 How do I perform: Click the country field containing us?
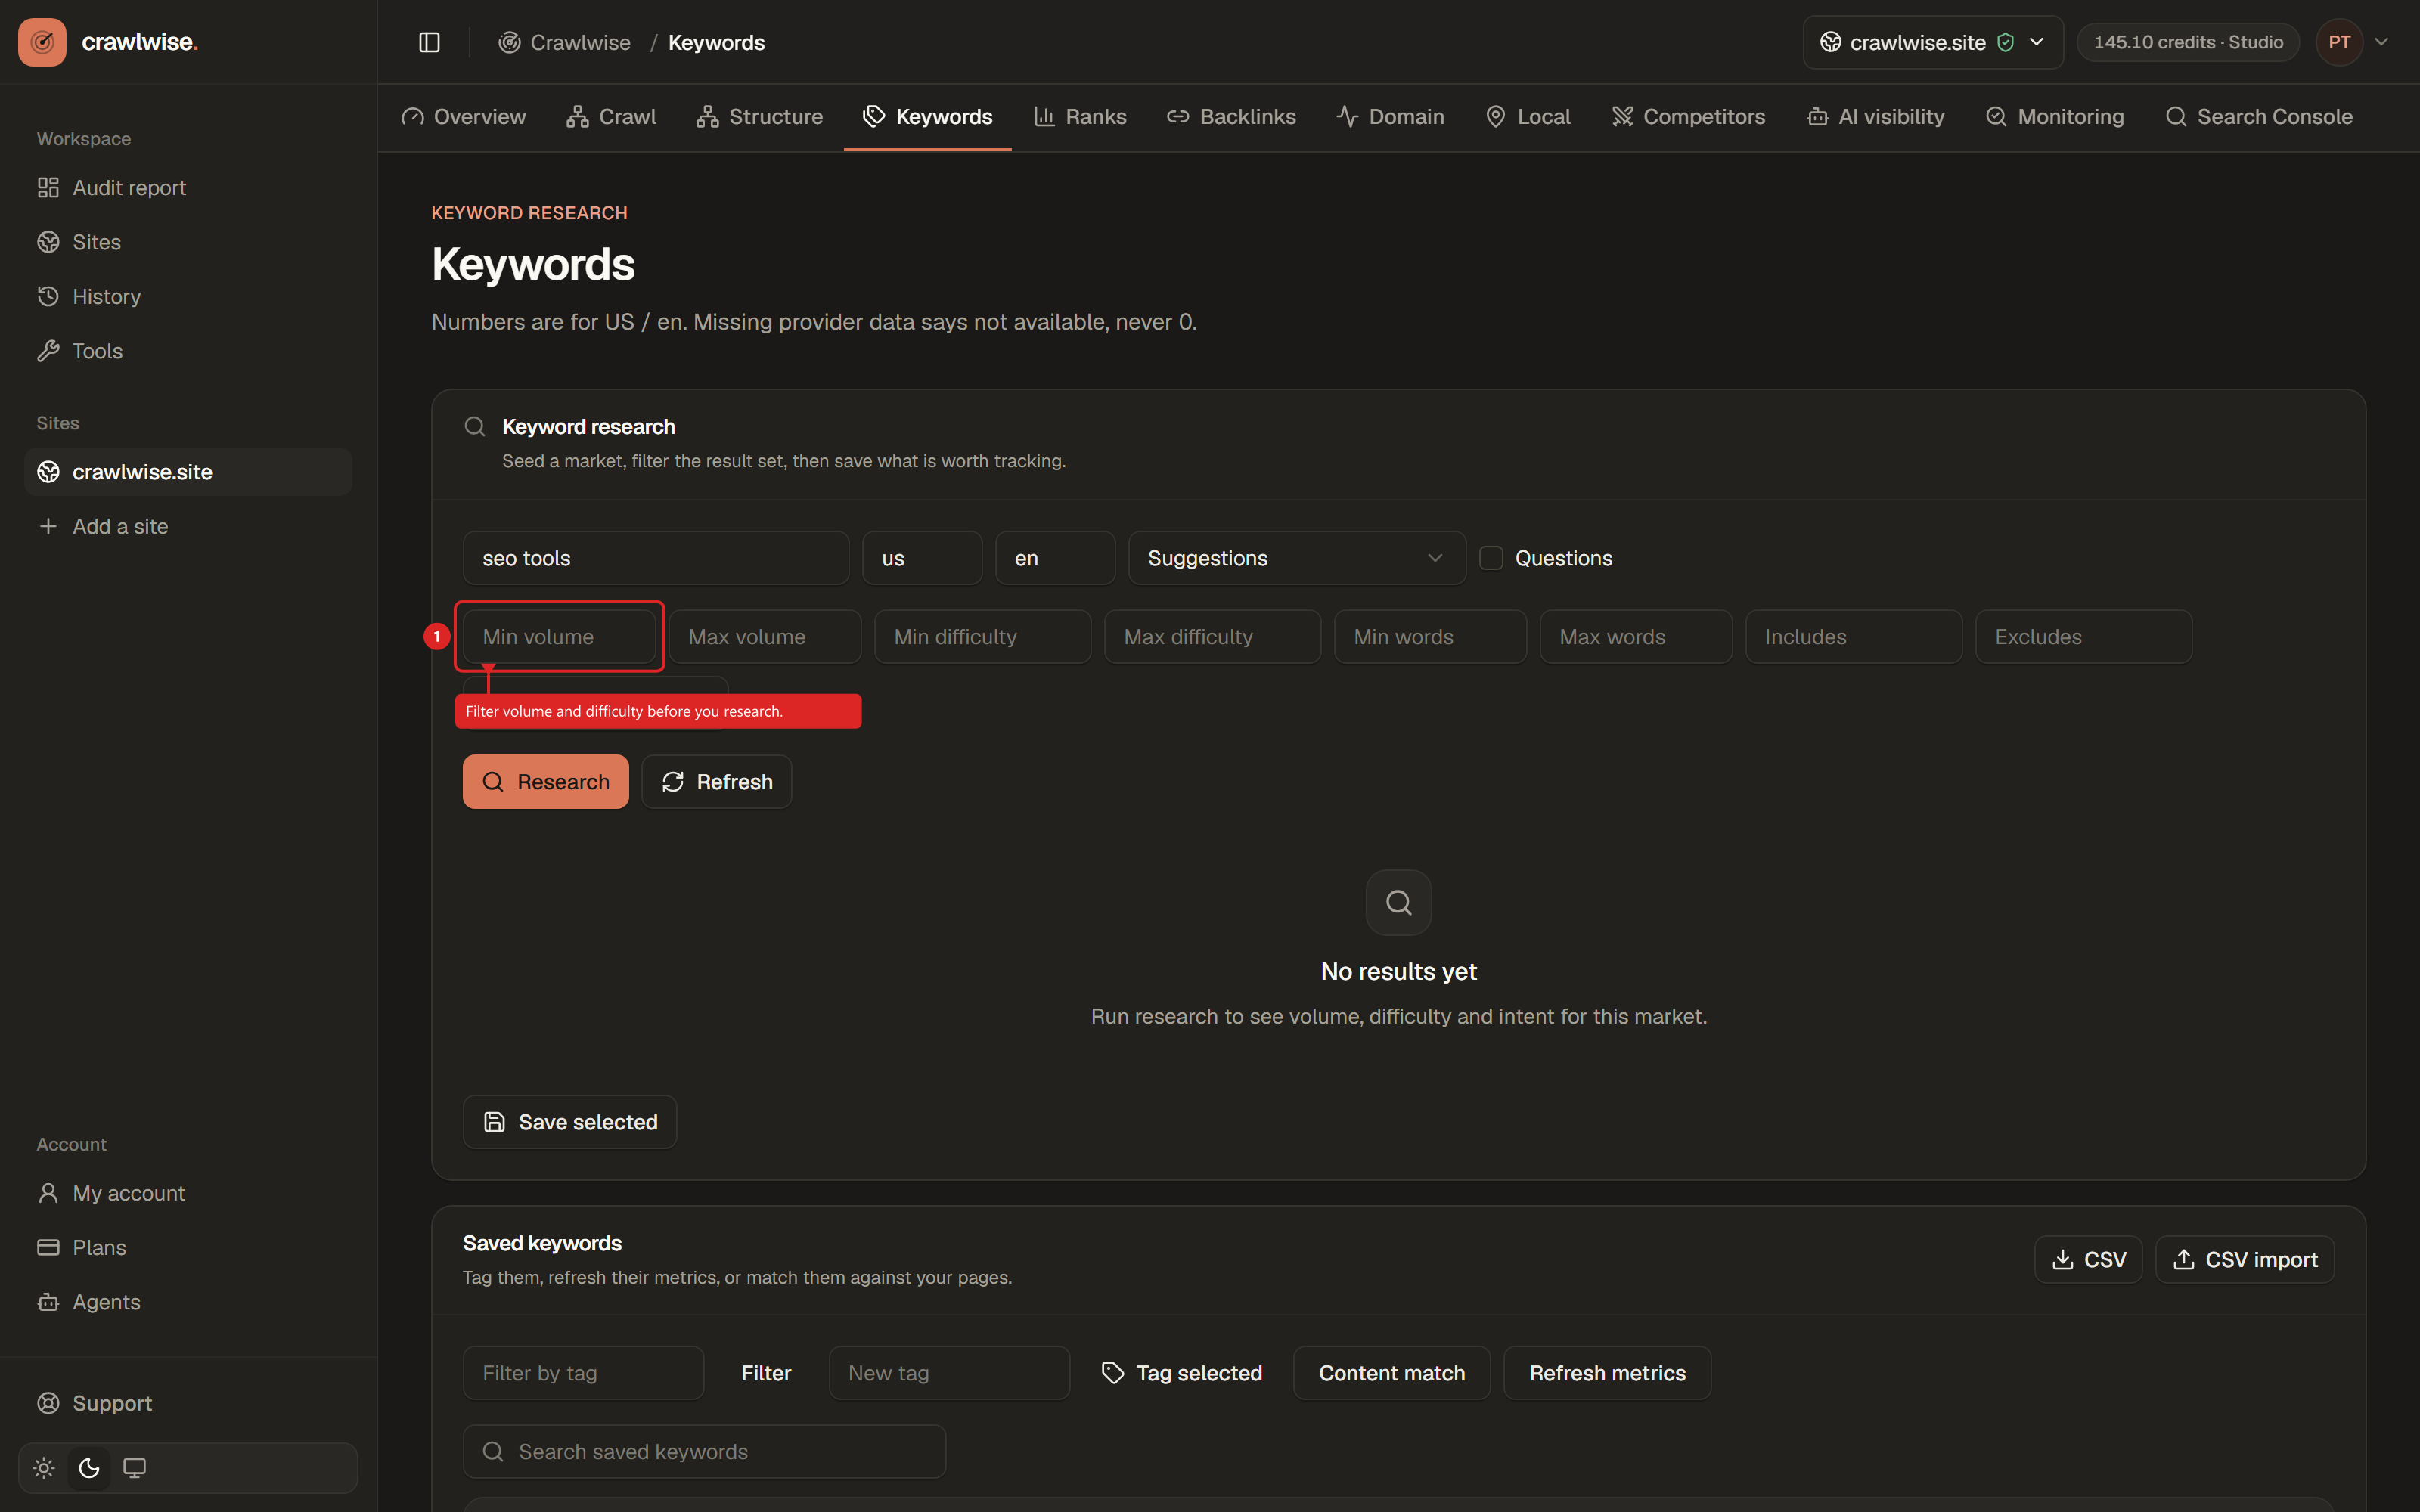922,558
